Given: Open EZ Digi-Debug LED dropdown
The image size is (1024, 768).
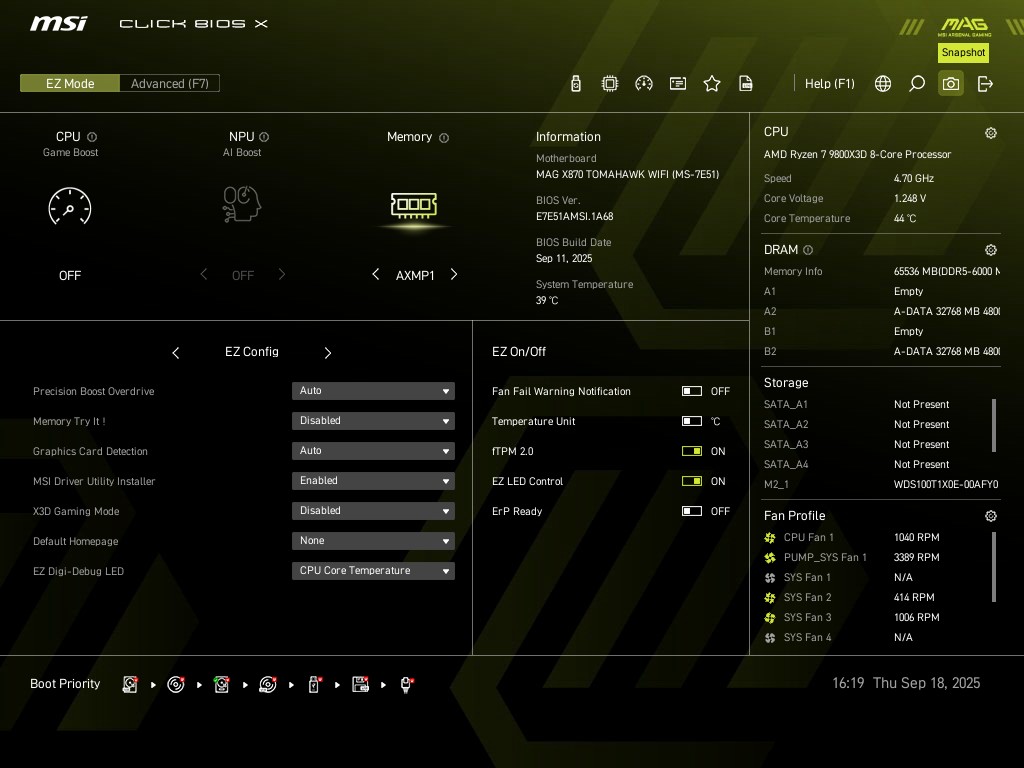Looking at the screenshot, I should coord(373,571).
